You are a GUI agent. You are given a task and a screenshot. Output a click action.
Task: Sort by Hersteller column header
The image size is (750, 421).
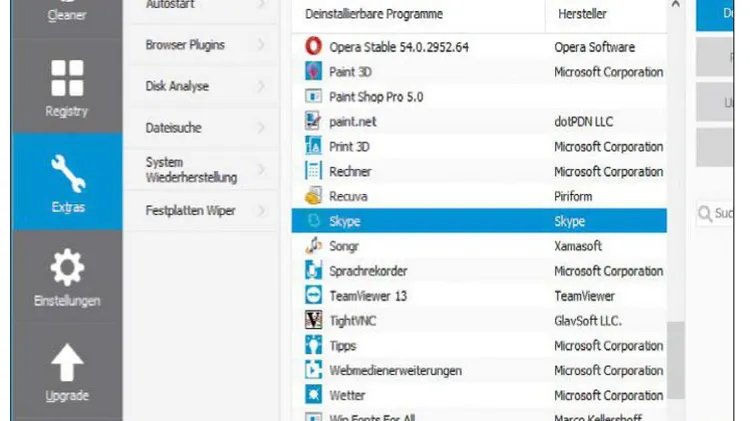pyautogui.click(x=606, y=14)
